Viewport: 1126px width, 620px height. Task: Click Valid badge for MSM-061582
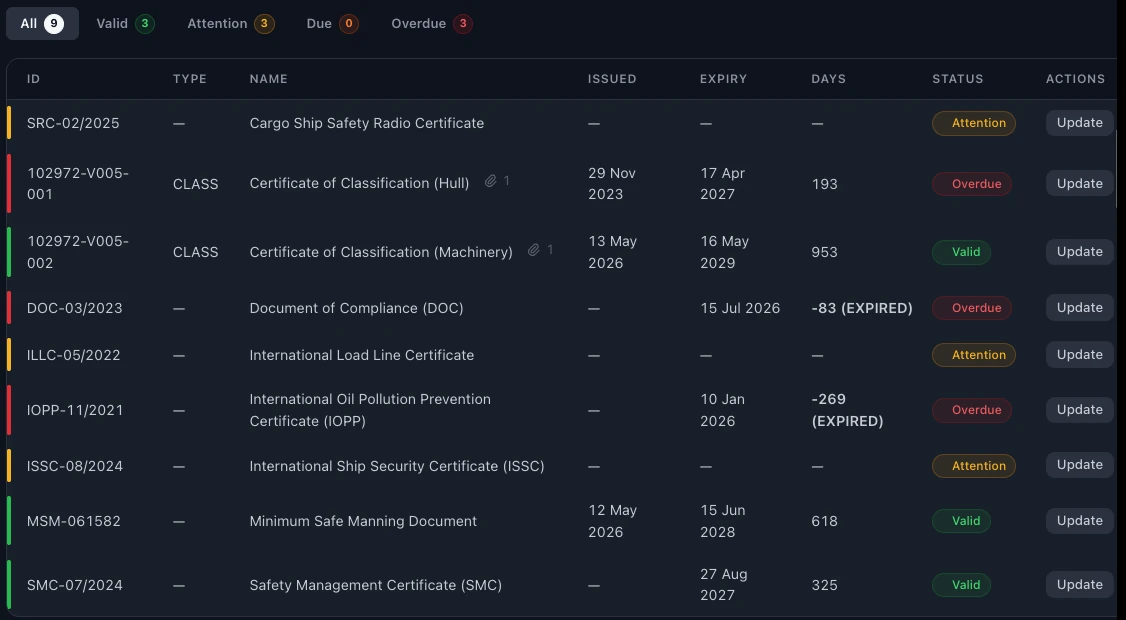(x=962, y=521)
